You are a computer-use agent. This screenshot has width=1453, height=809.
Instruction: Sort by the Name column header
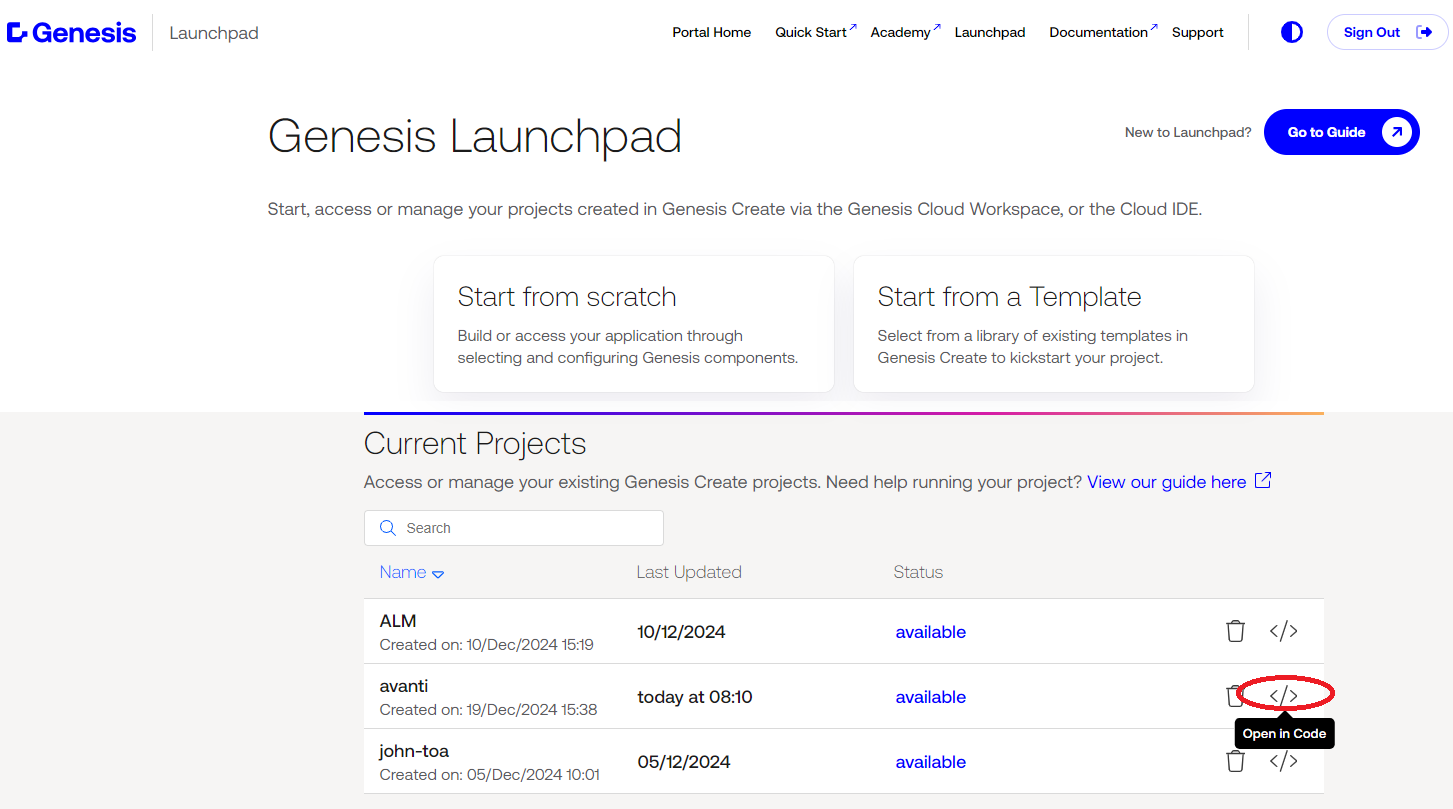pos(411,572)
